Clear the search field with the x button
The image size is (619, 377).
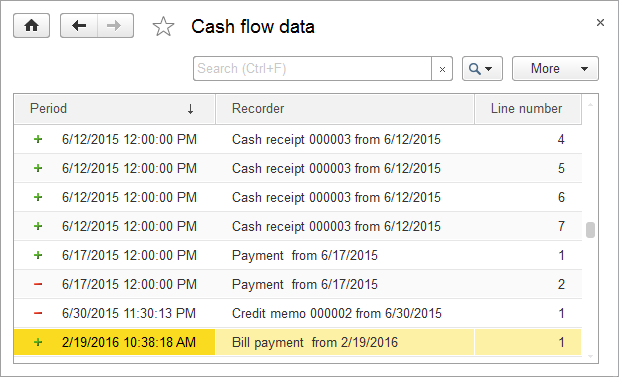point(442,69)
